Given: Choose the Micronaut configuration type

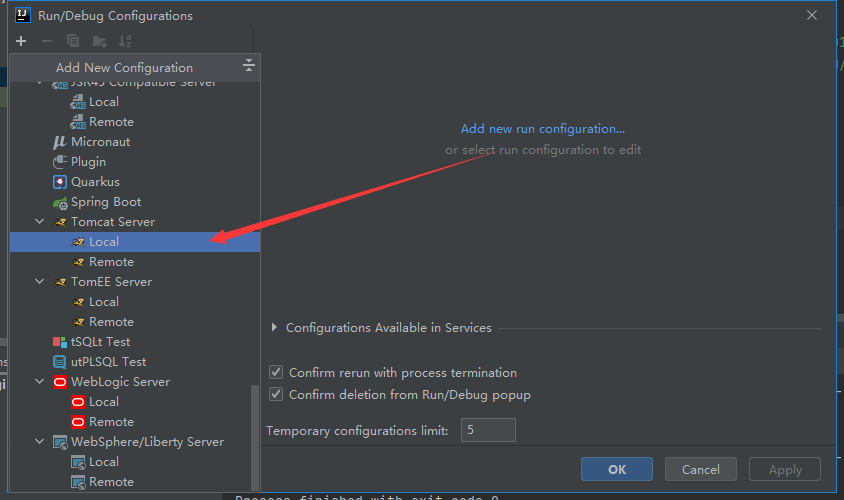Looking at the screenshot, I should click(x=135, y=142).
